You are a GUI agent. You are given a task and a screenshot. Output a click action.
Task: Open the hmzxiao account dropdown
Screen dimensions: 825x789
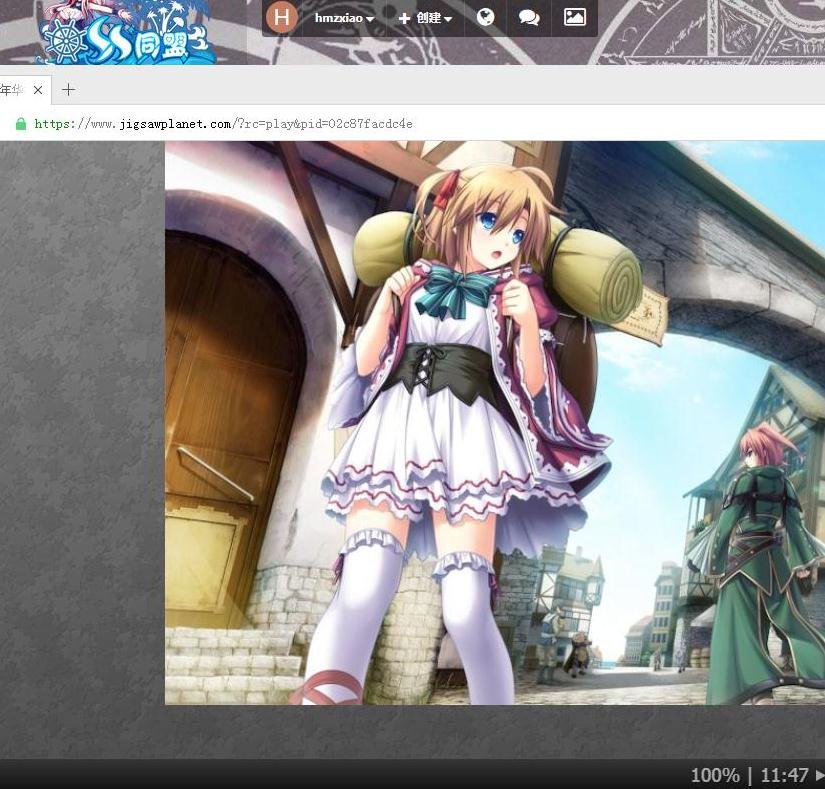coord(344,18)
